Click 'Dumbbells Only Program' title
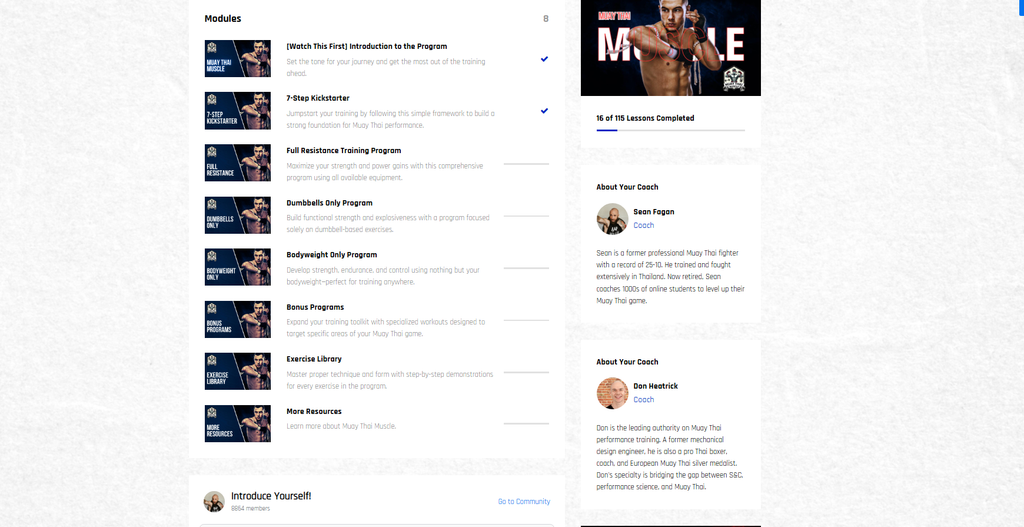The image size is (1024, 527). point(329,203)
